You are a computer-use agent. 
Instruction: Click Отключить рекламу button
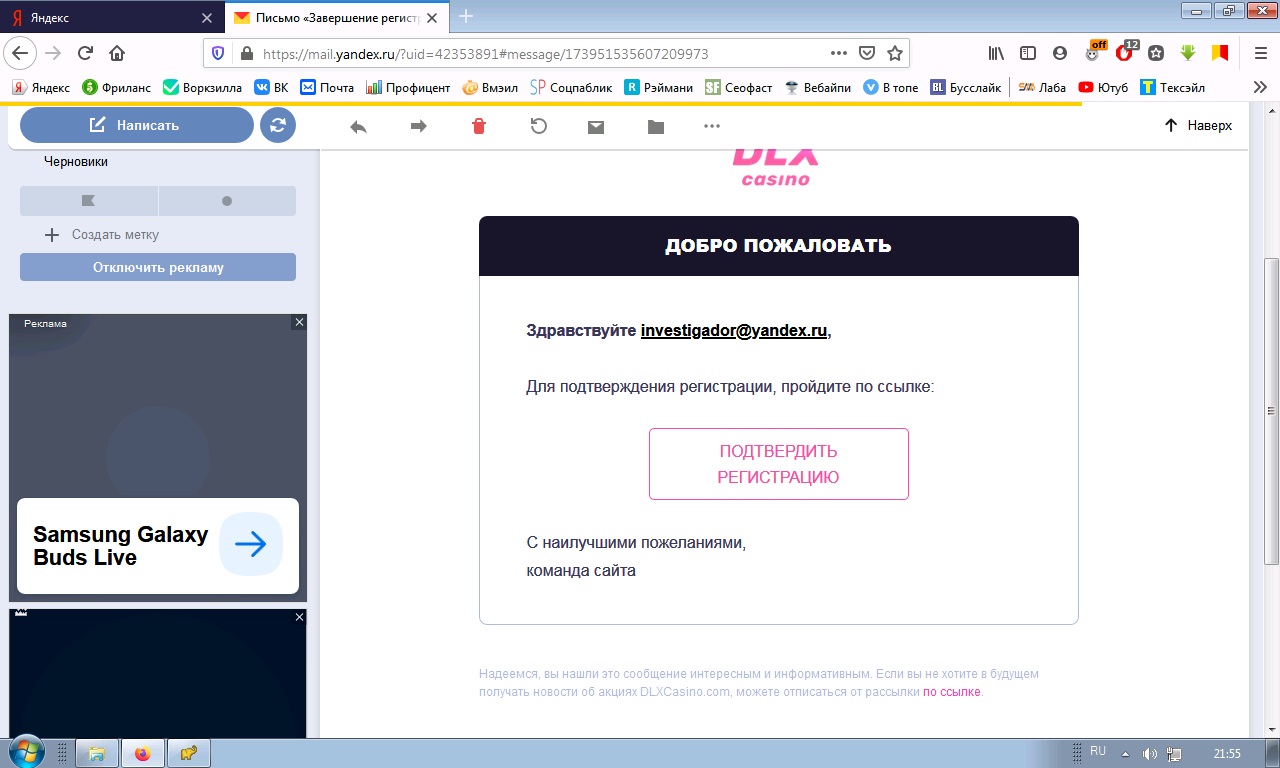158,267
